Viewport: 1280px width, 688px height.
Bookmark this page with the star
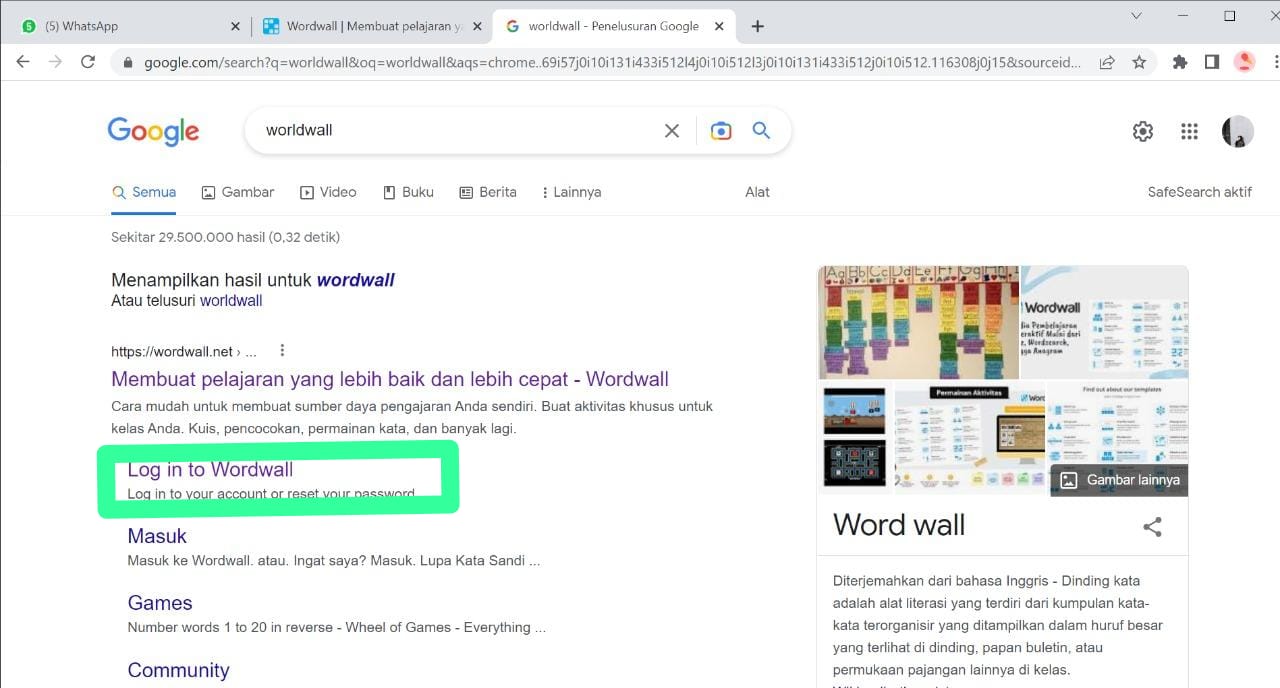click(1139, 62)
